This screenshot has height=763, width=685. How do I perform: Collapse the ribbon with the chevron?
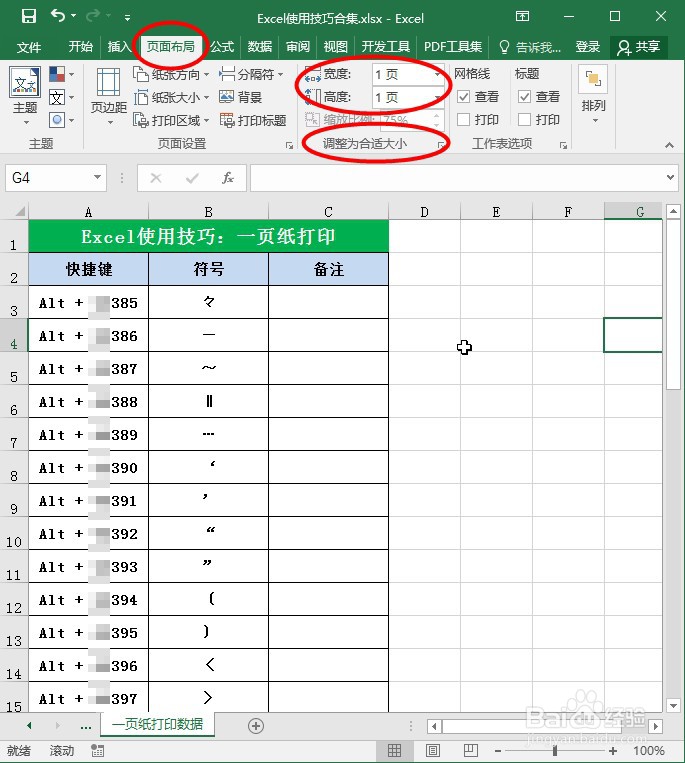click(669, 145)
